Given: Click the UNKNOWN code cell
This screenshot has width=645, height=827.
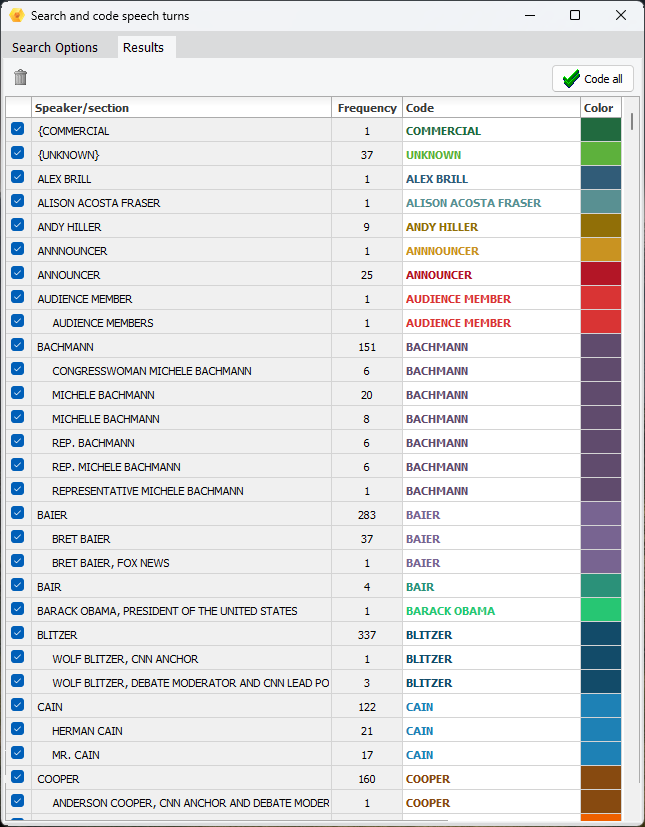Looking at the screenshot, I should point(492,155).
